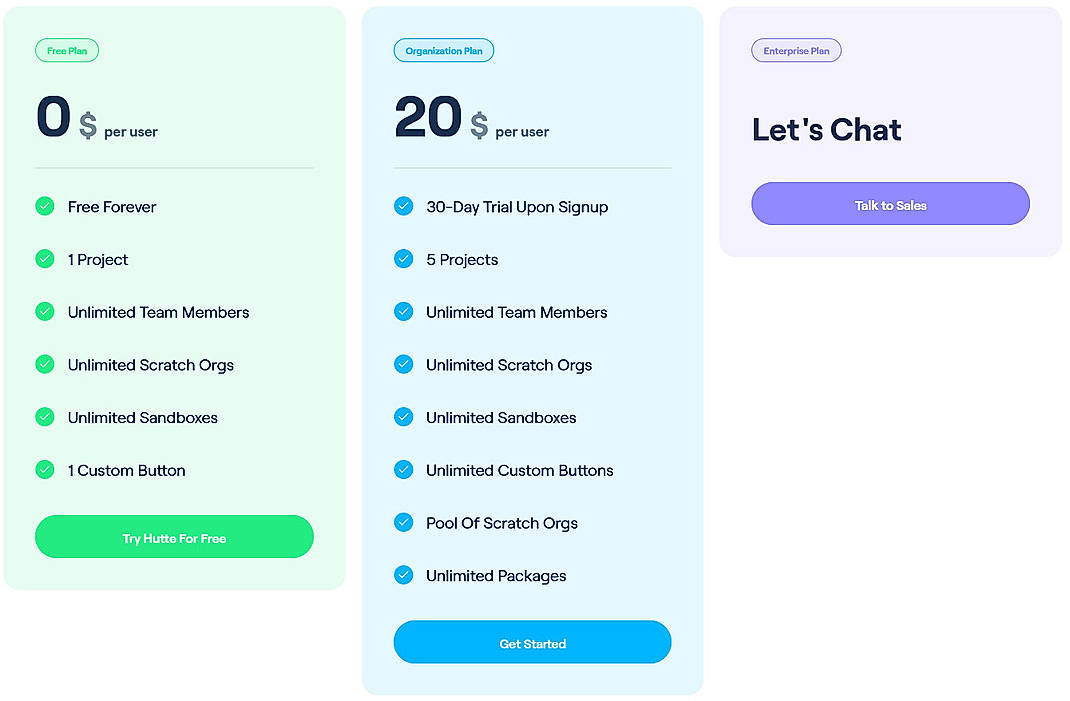1070x701 pixels.
Task: Click the checkmark next to Pool Of Scratch Orgs
Action: [x=403, y=522]
